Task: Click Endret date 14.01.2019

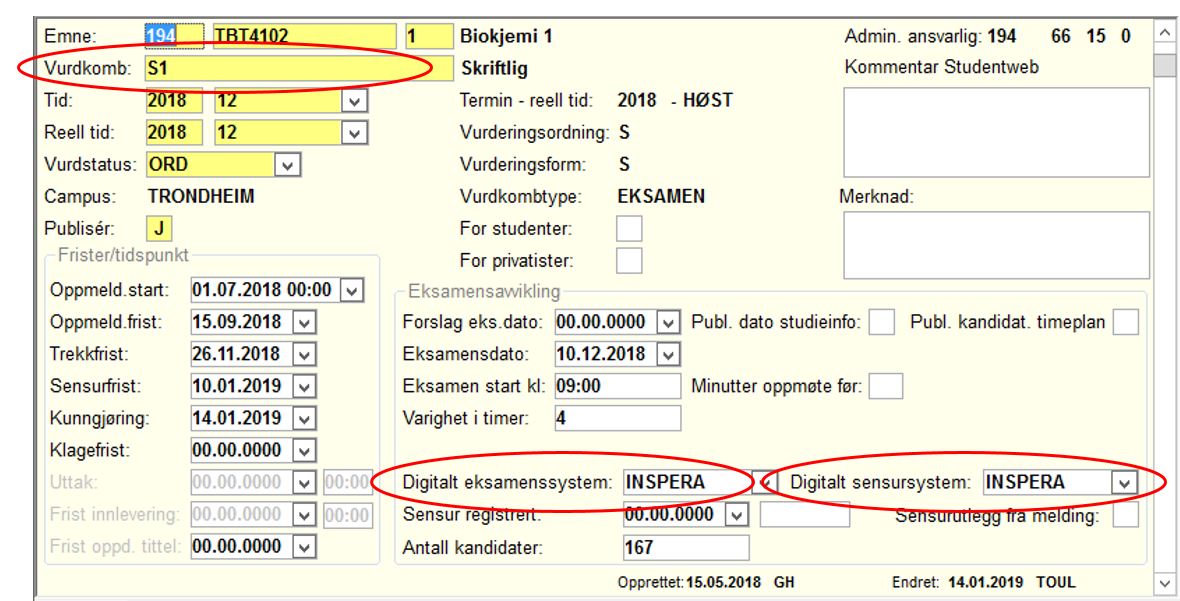Action: point(986,583)
